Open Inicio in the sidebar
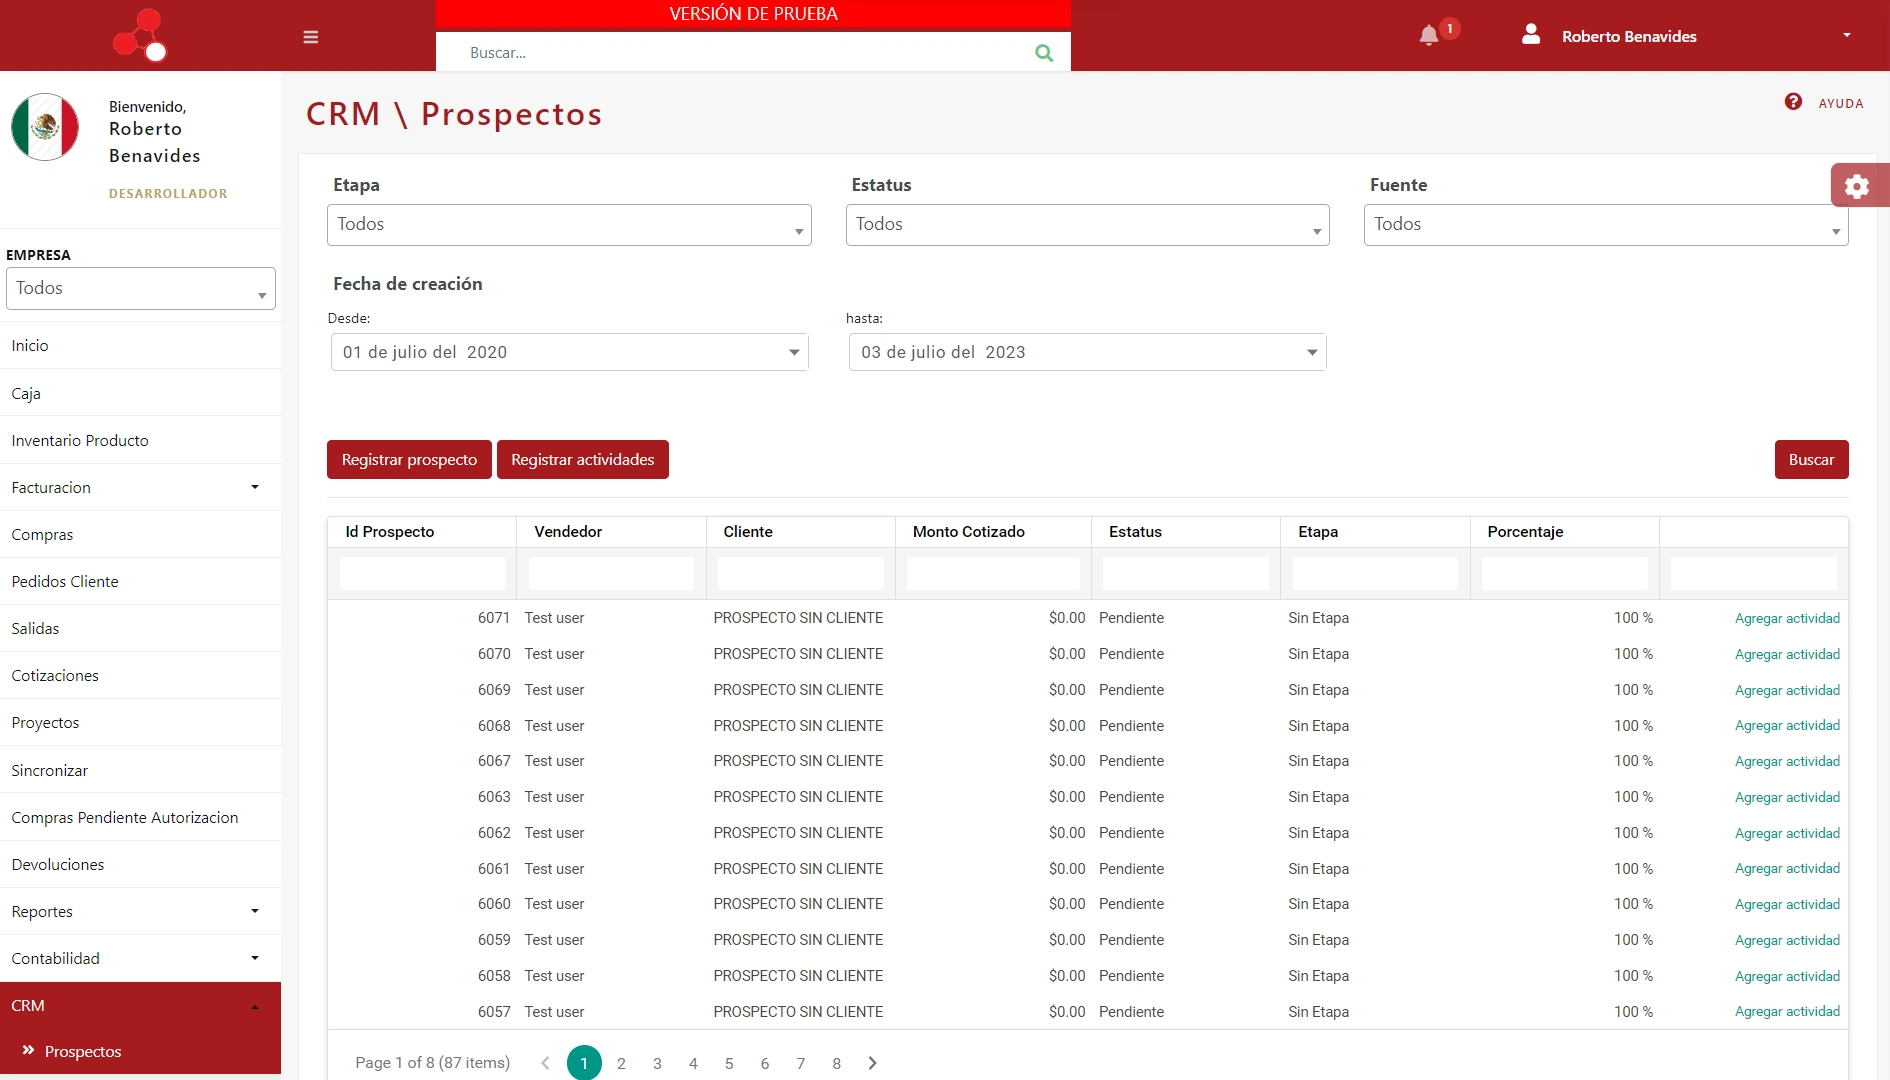 pos(140,345)
